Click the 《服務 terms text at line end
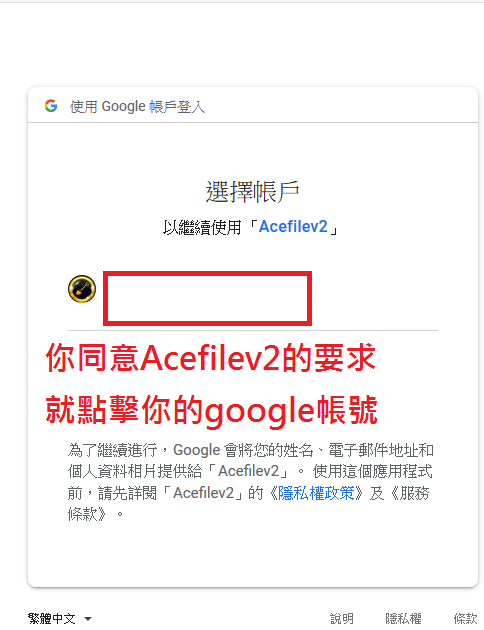Image resolution: width=484 pixels, height=630 pixels. point(409,493)
